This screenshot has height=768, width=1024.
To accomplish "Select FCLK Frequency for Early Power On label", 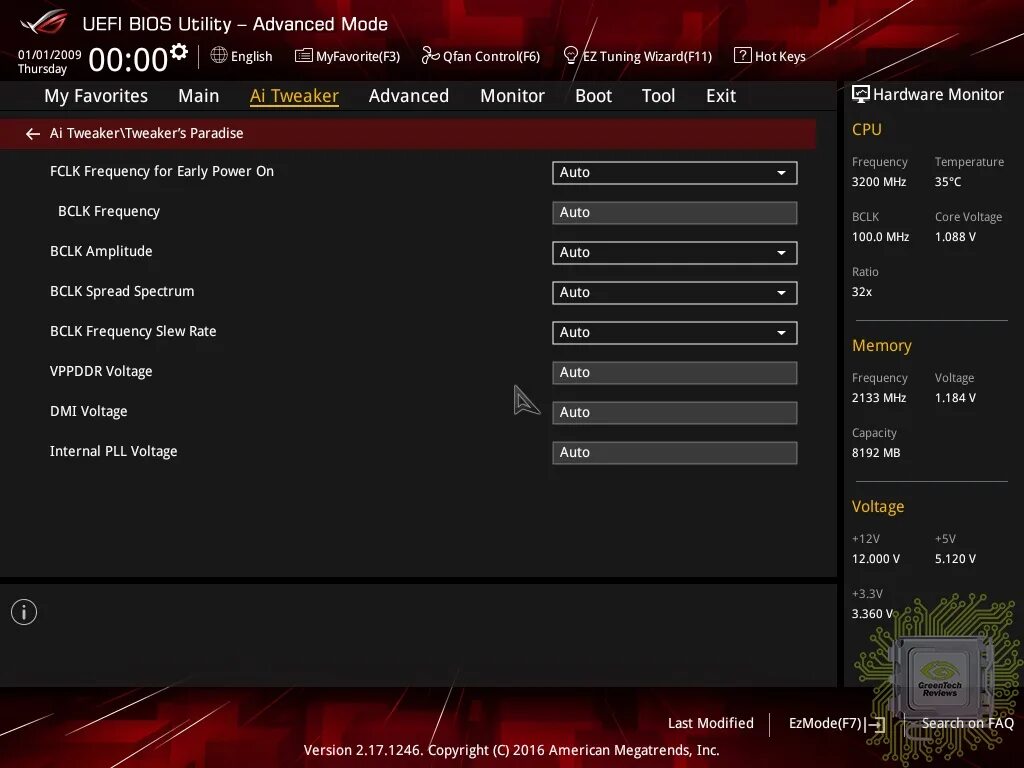I will click(x=162, y=172).
